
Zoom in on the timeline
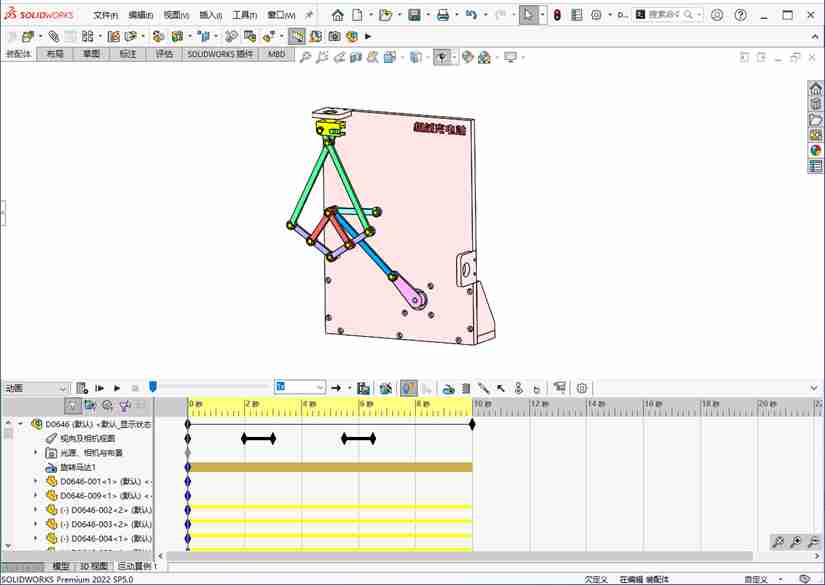click(795, 542)
